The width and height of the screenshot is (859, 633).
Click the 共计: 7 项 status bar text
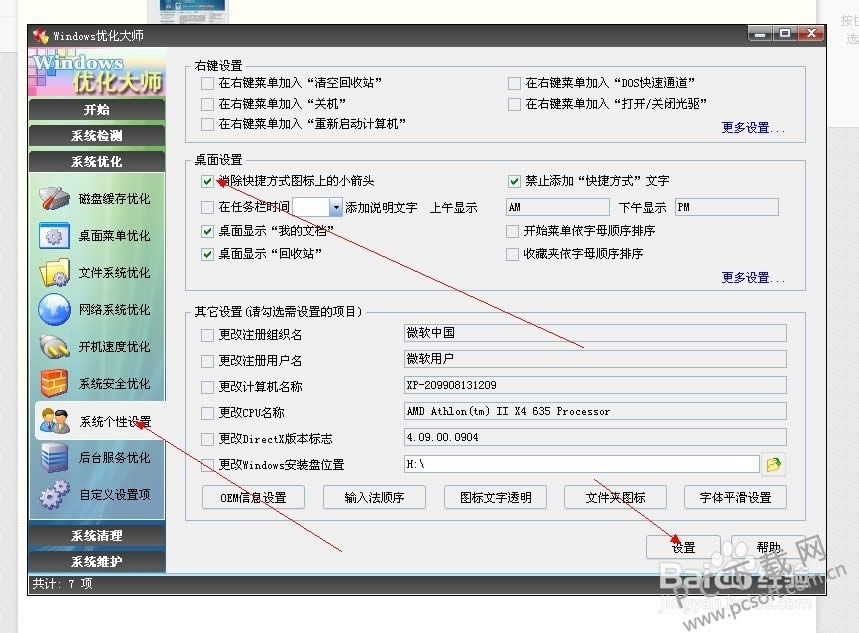[x=62, y=584]
